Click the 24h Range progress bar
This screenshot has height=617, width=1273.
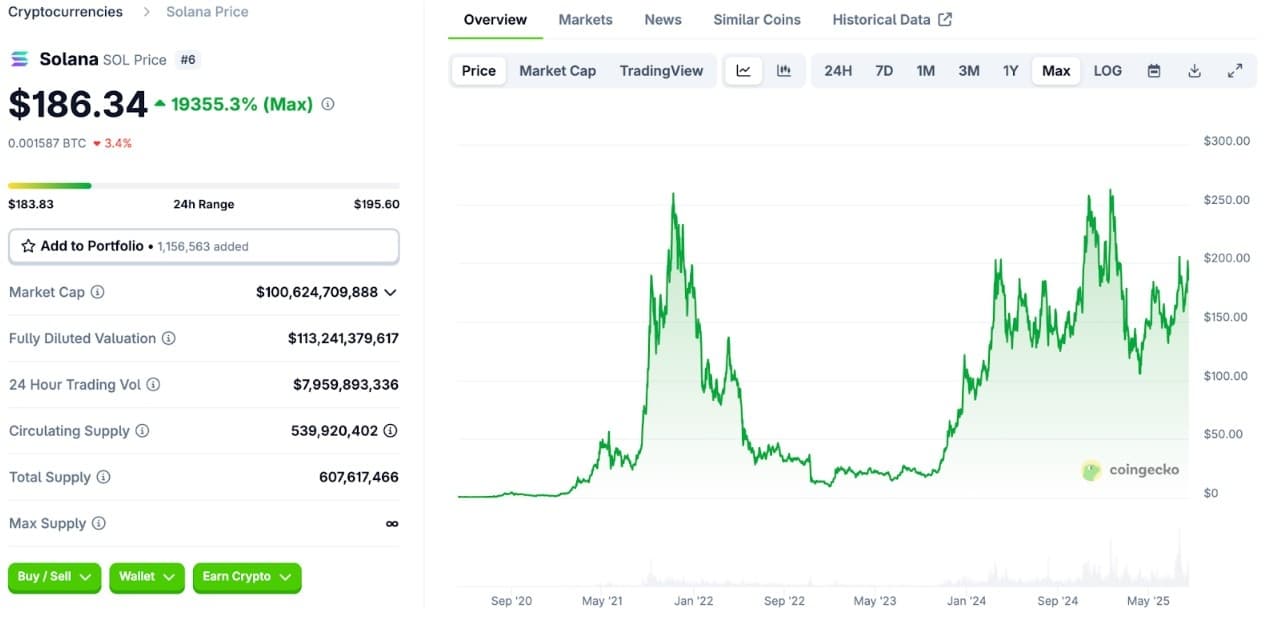click(x=204, y=185)
